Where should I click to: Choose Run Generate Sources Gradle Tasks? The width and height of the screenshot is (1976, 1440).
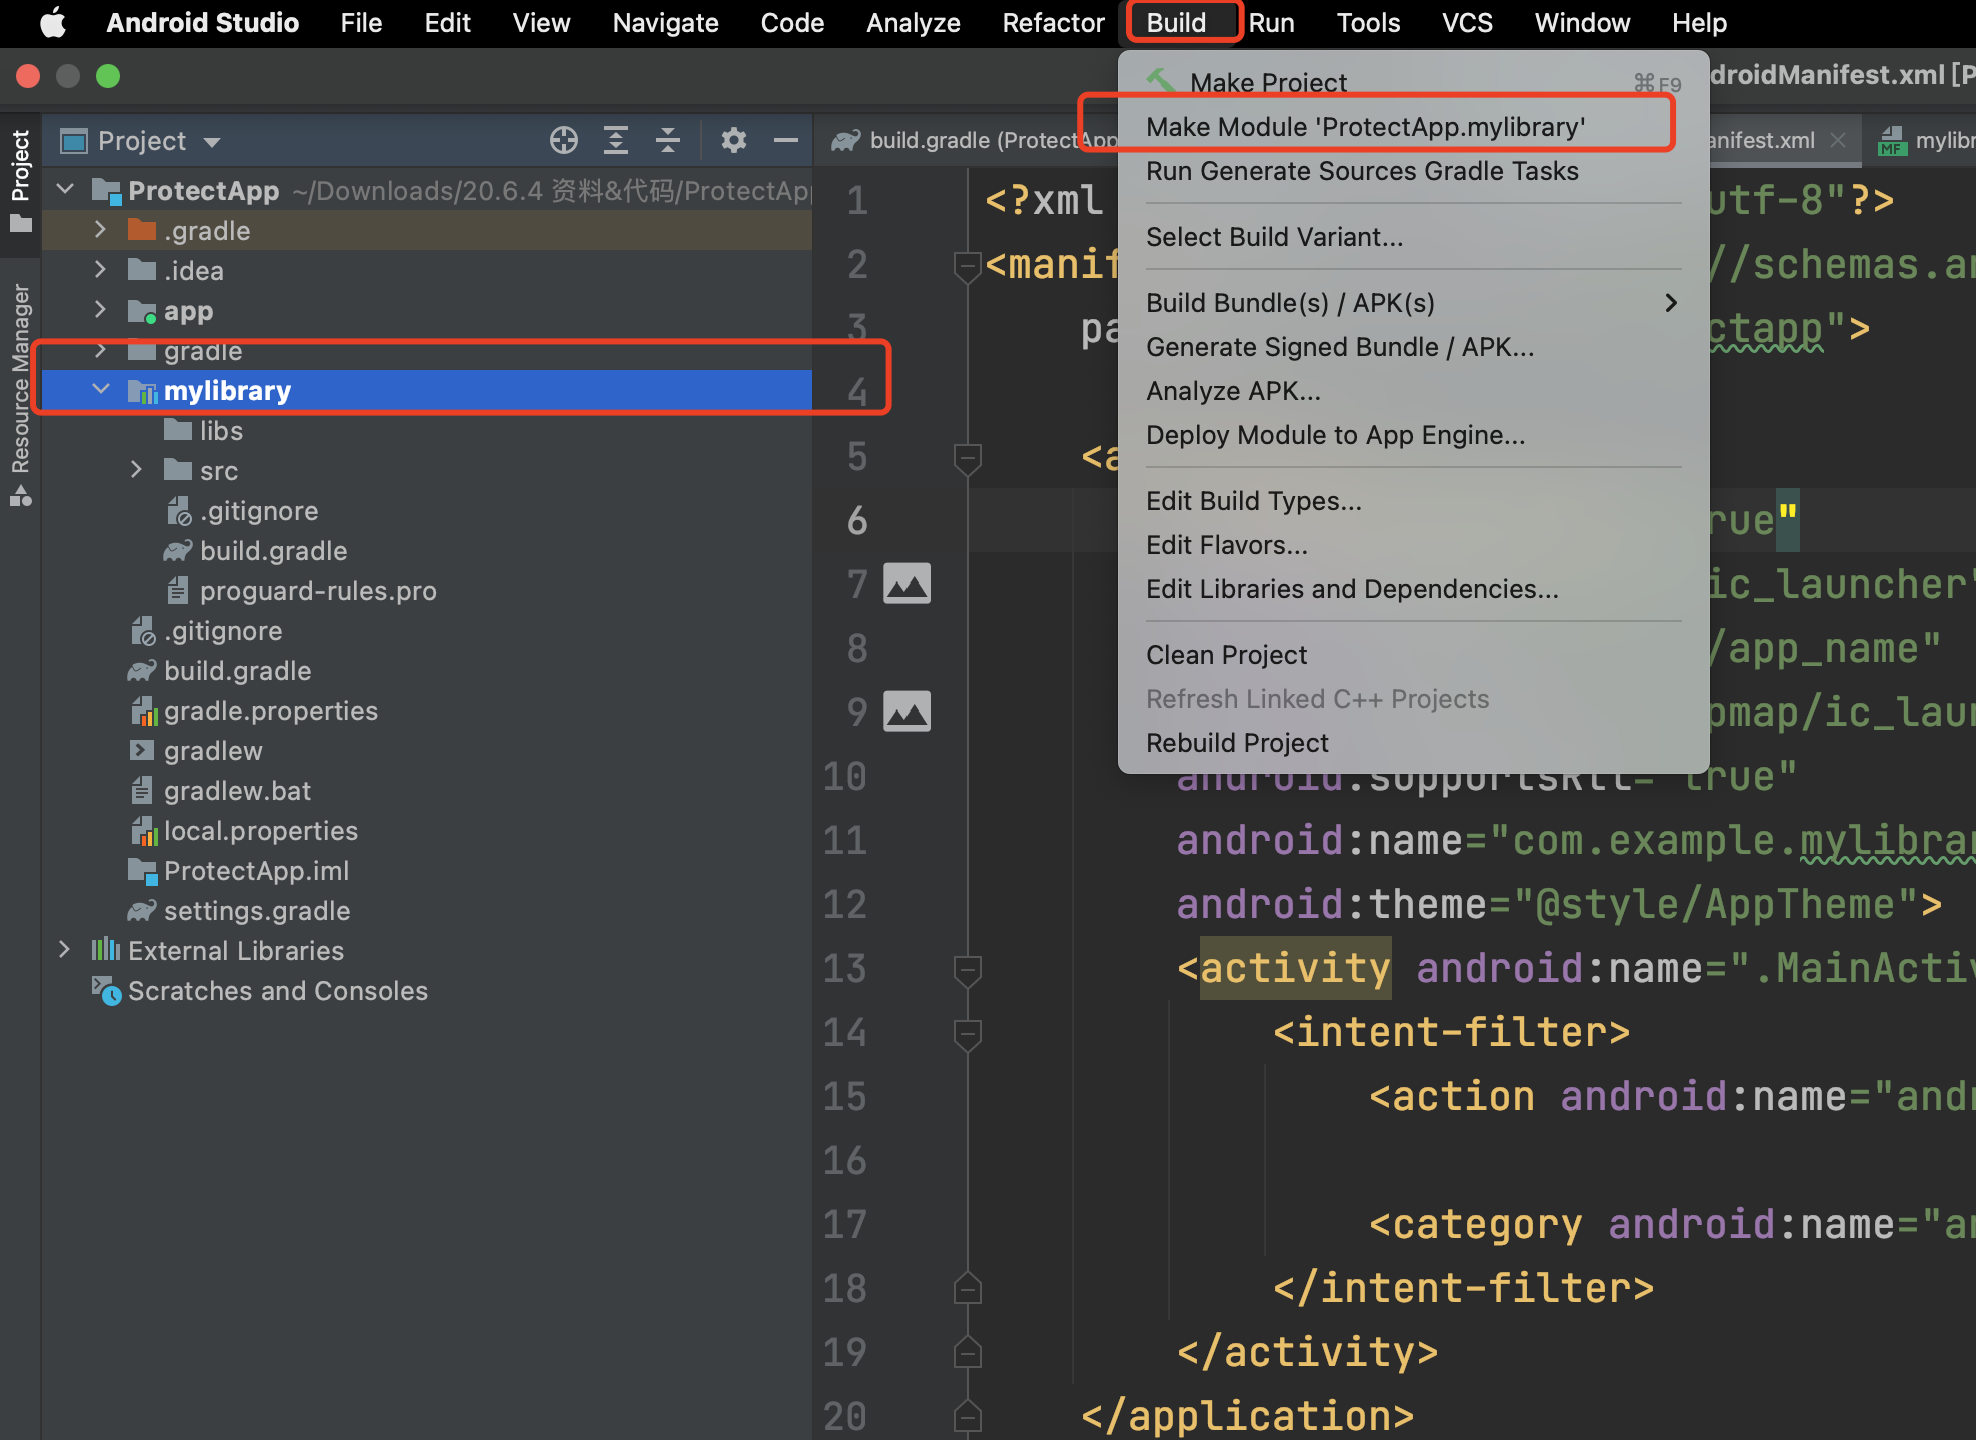pyautogui.click(x=1412, y=171)
